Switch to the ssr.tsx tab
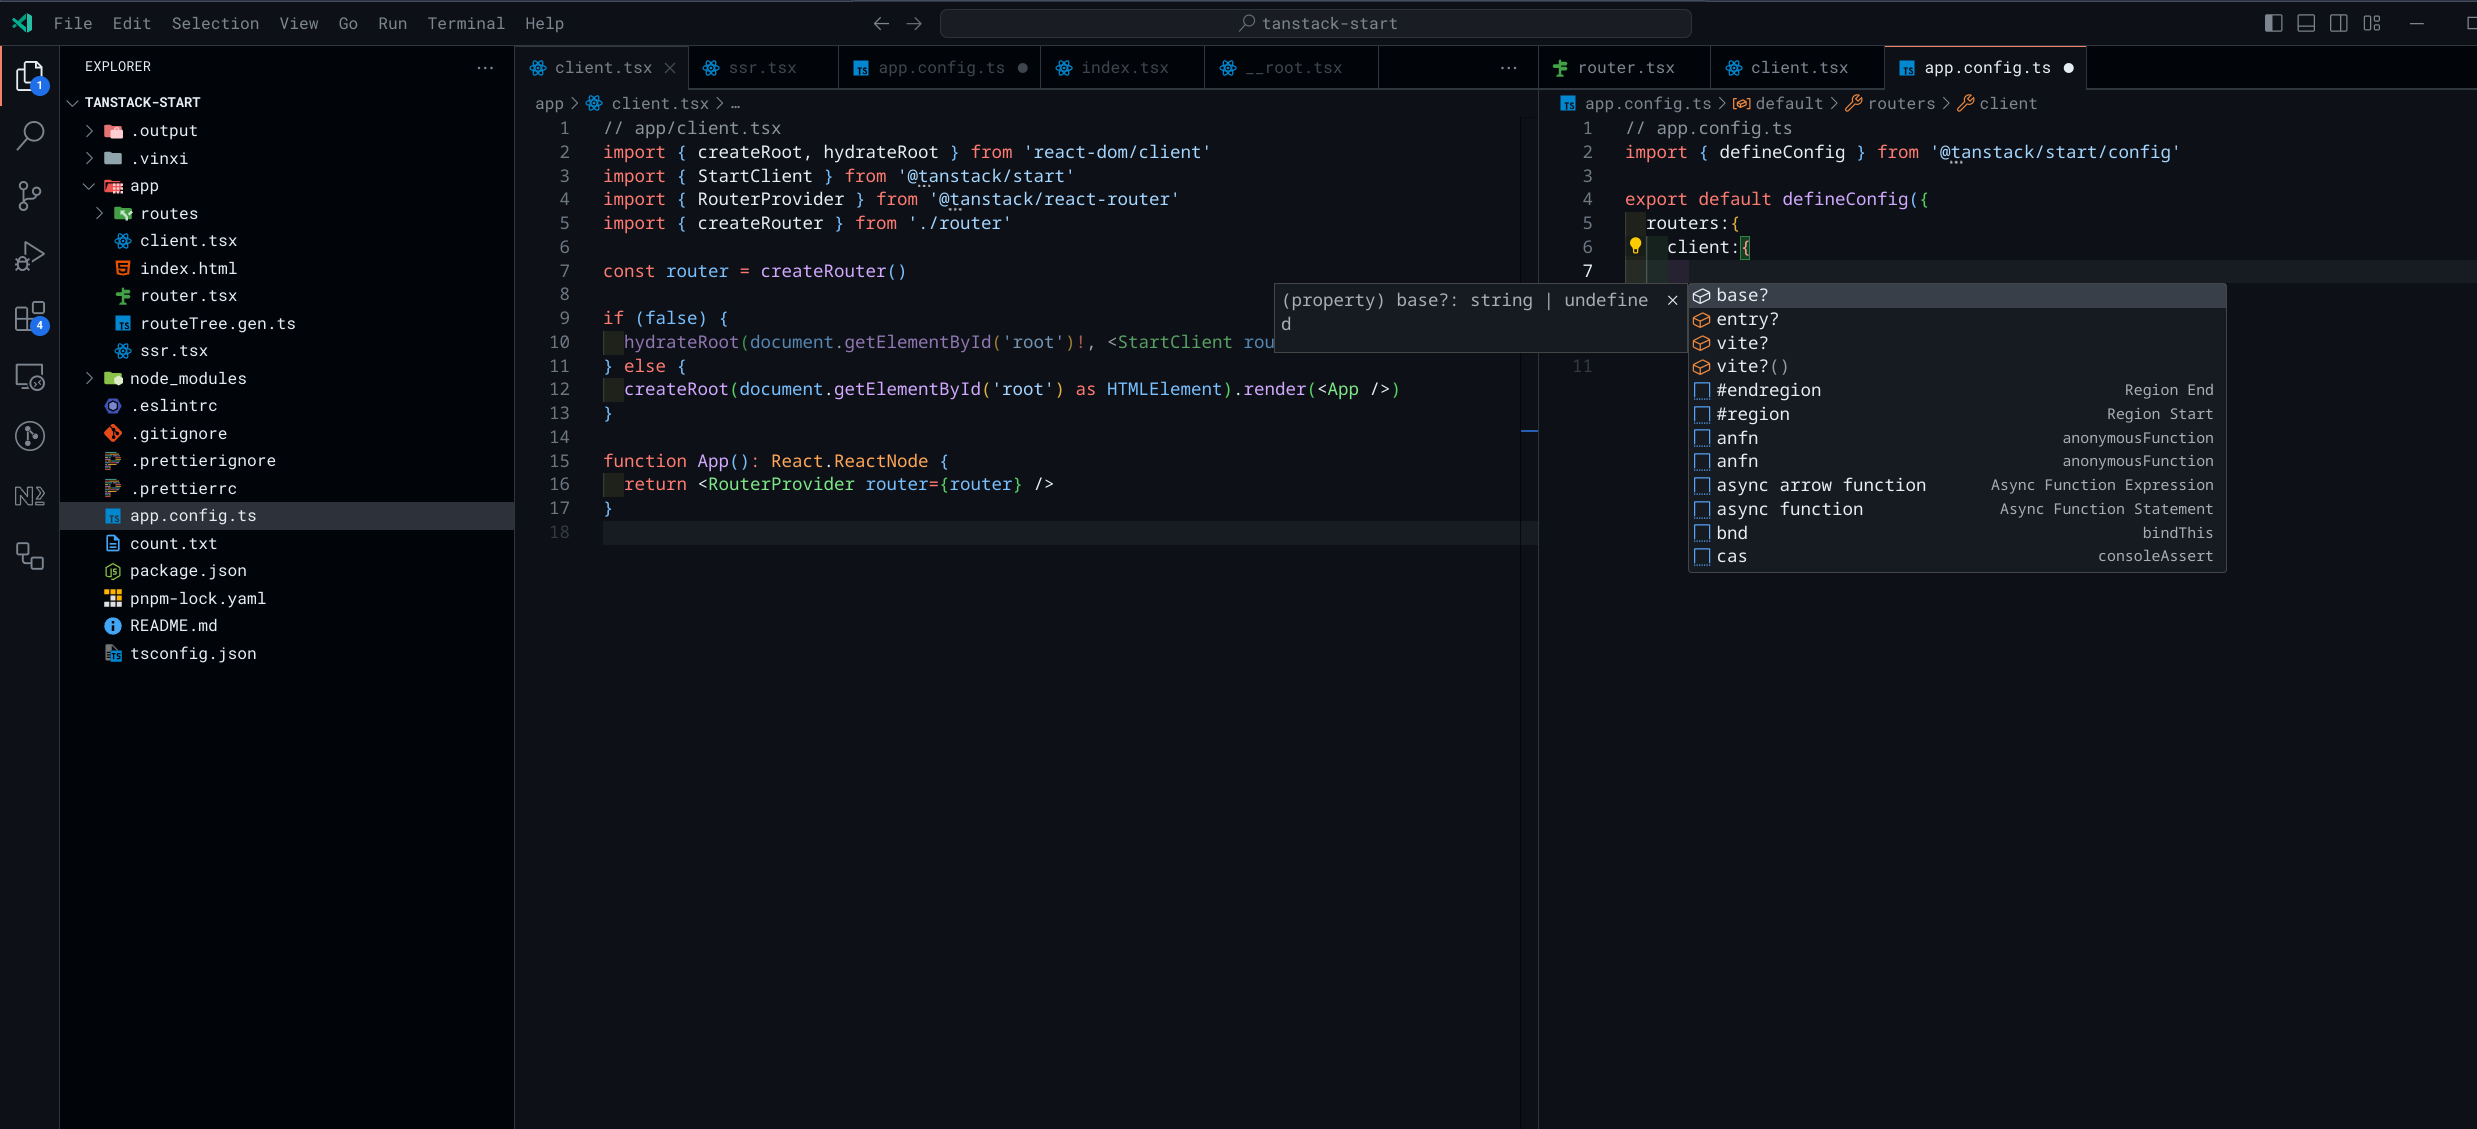 pyautogui.click(x=763, y=68)
